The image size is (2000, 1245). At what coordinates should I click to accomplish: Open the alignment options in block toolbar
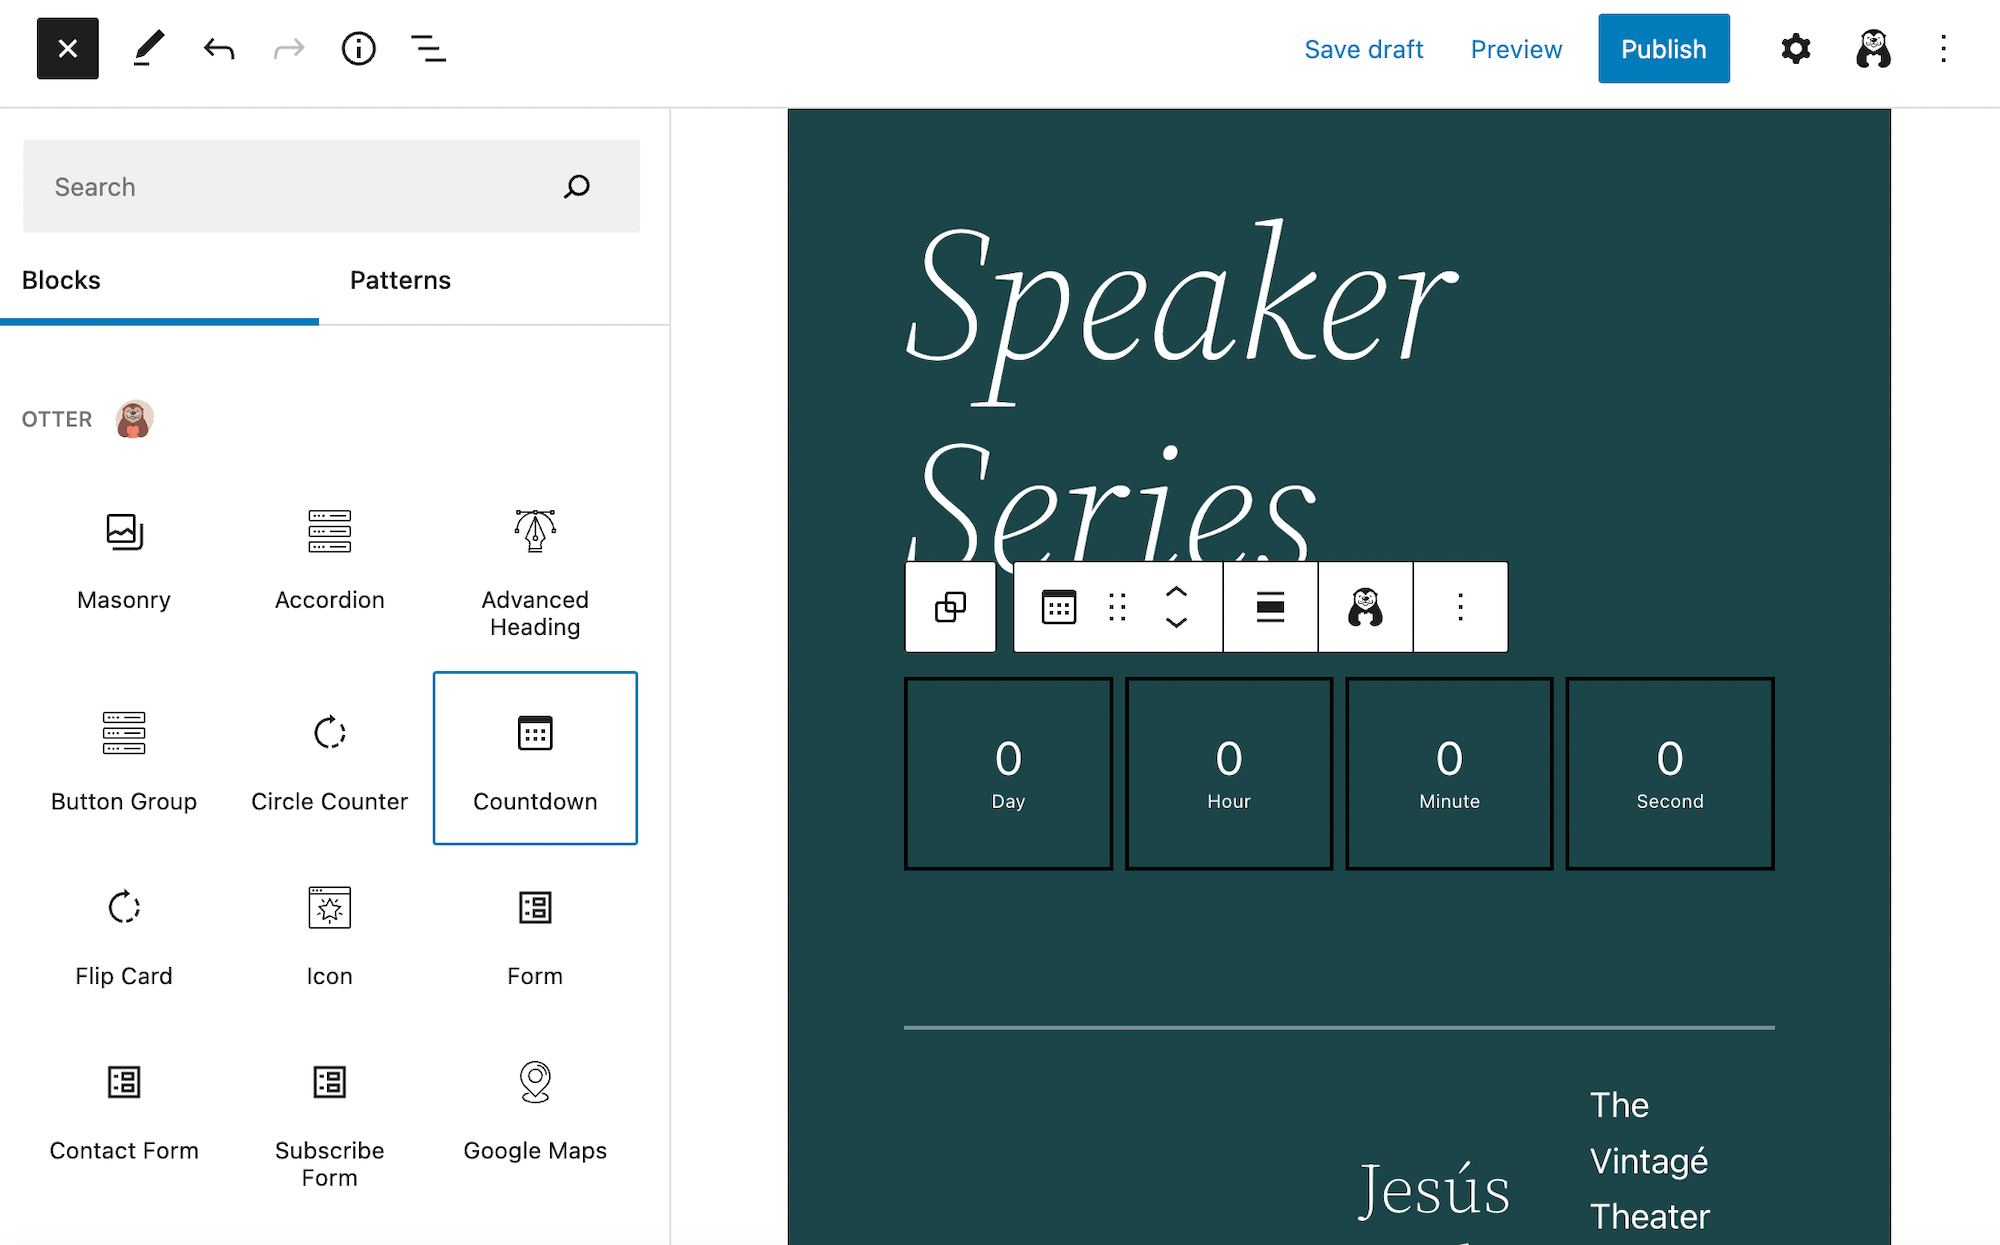[x=1270, y=607]
